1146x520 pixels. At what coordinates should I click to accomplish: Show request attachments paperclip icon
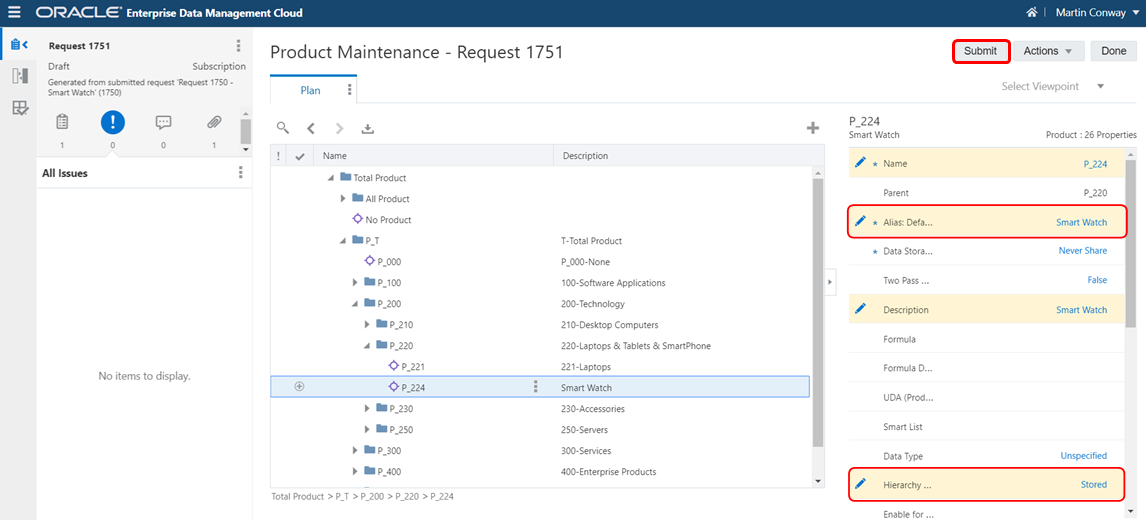tap(214, 123)
